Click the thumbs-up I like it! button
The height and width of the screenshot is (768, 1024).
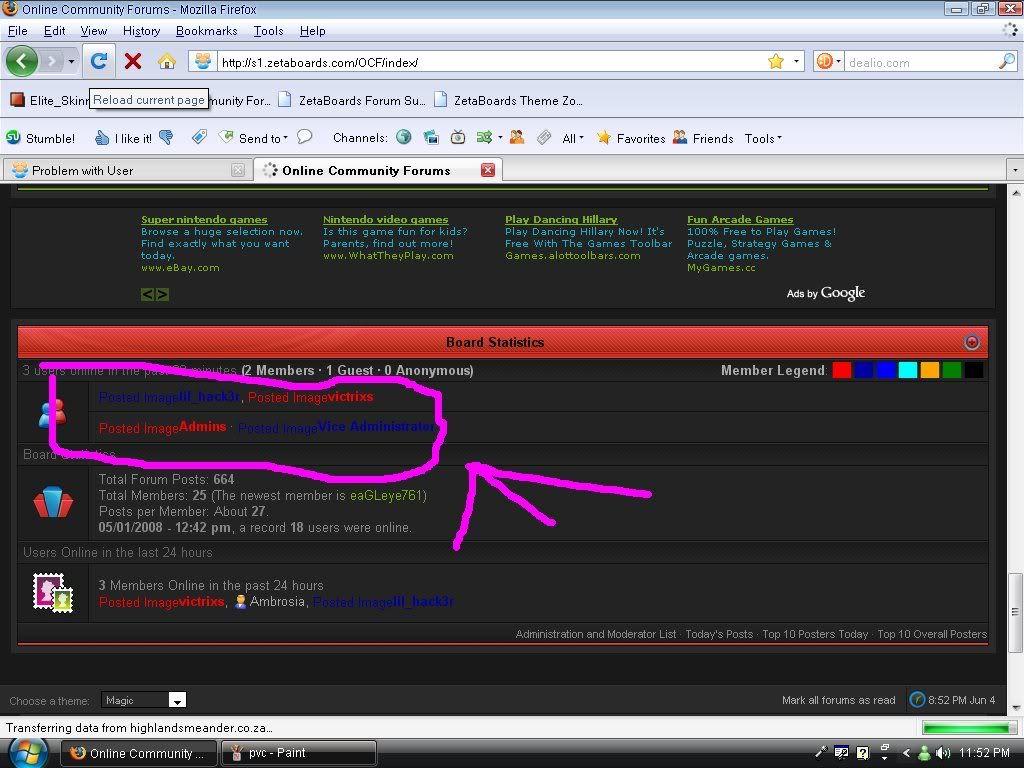(x=123, y=138)
